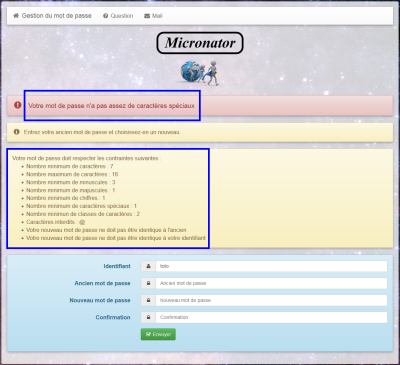The image size is (400, 365).
Task: Click the lock icon beside Ancien mot de passe
Action: pos(148,283)
